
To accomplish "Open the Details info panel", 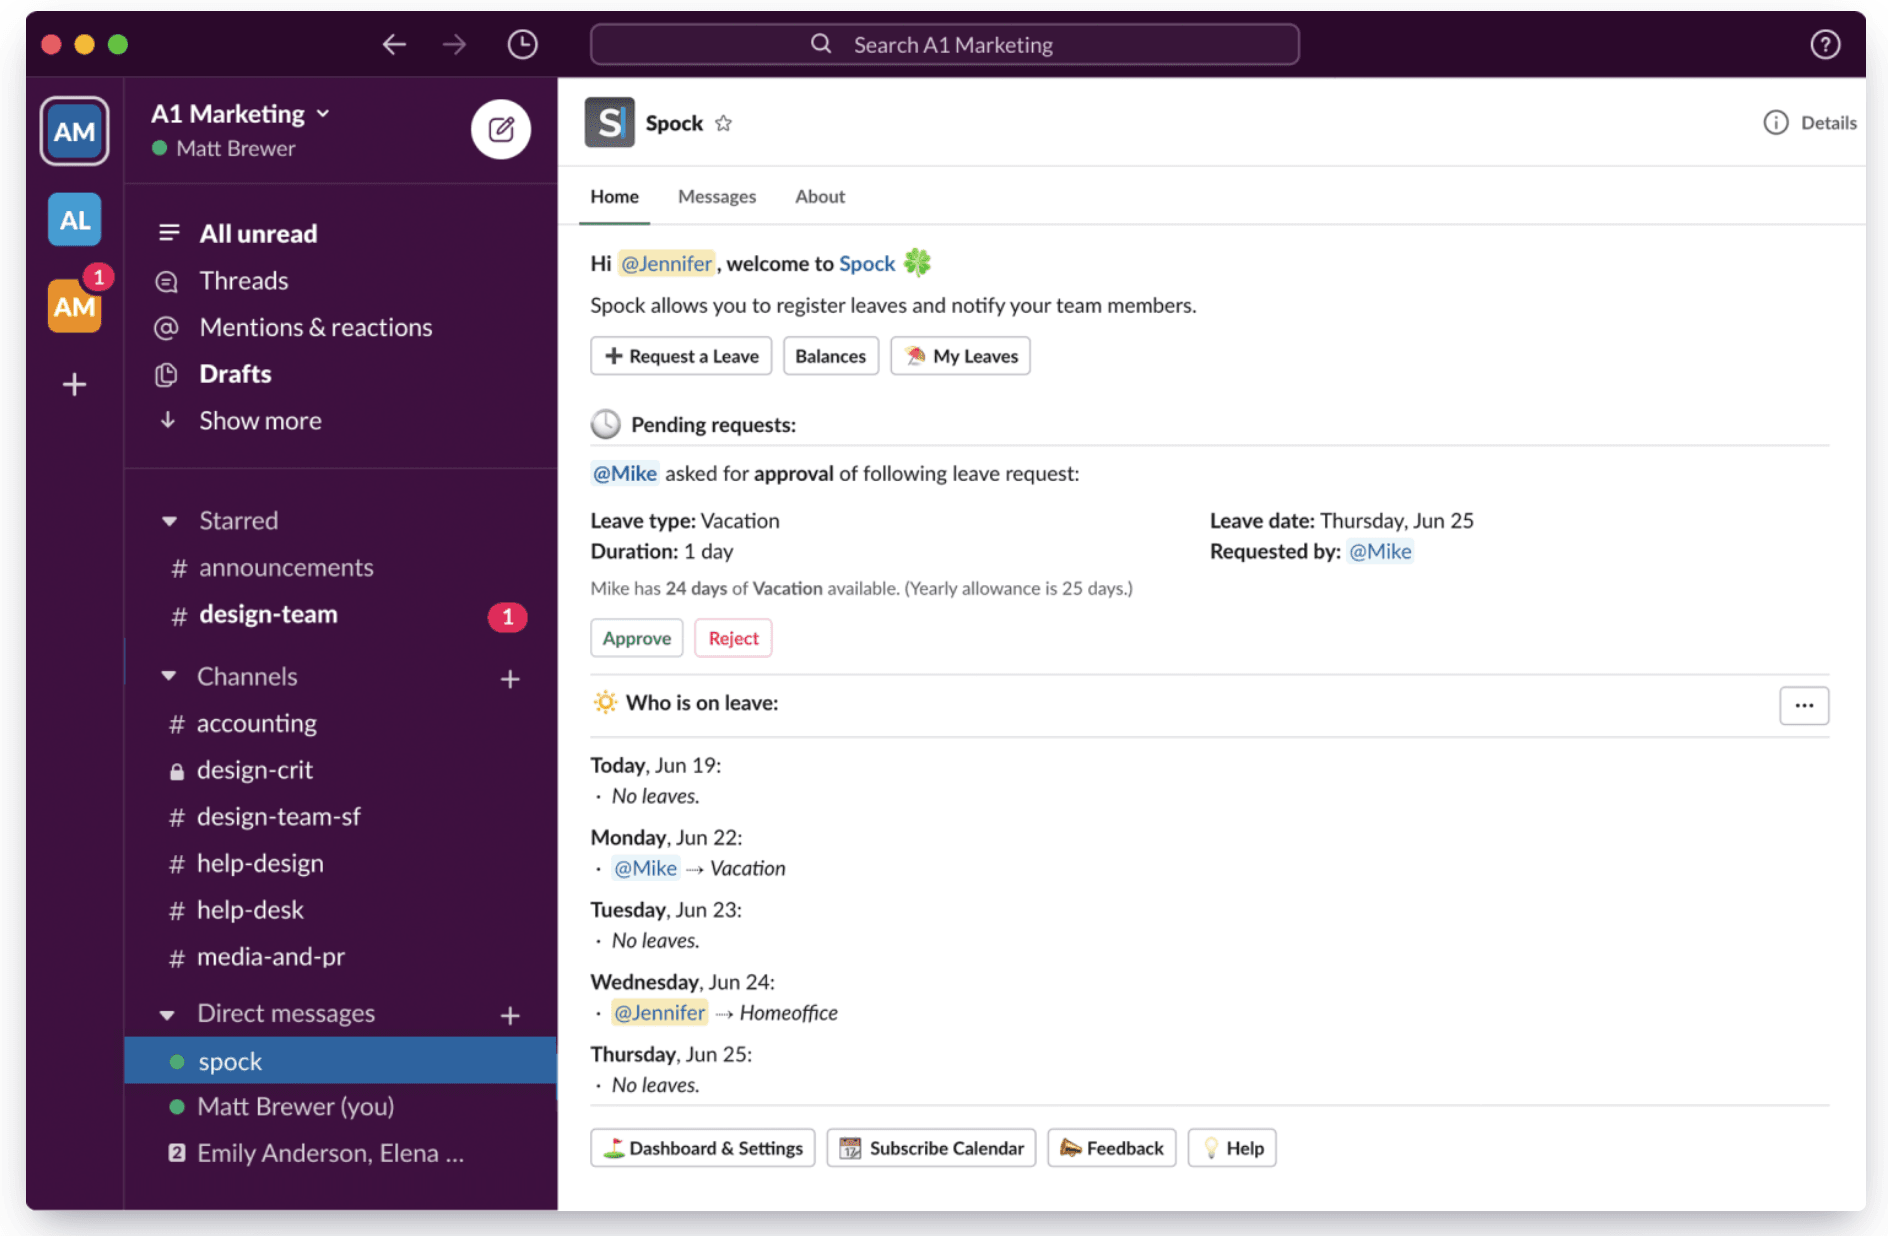I will (x=1810, y=123).
